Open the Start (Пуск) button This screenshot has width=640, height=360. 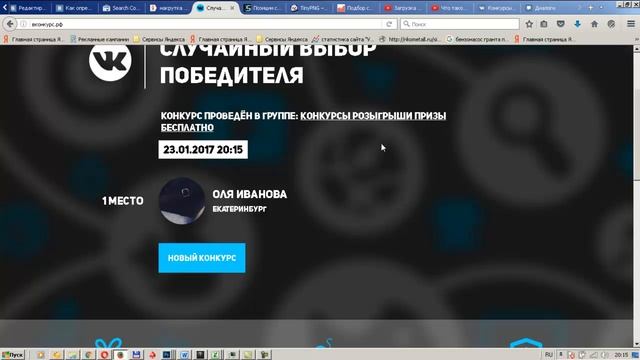coord(13,355)
